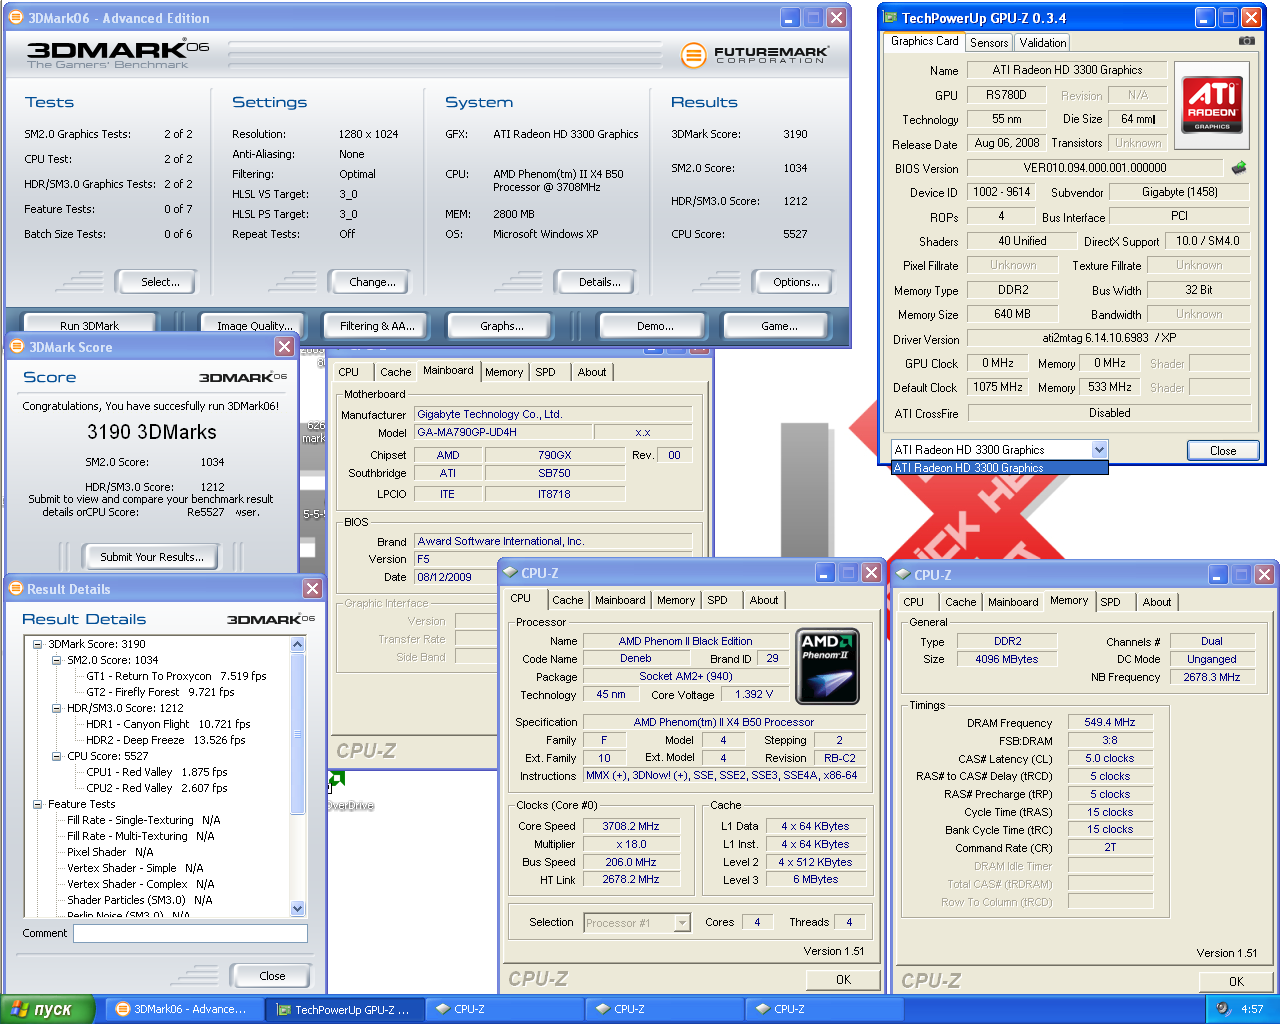Click the TechPowerUp GPU-Z taskbar button
Viewport: 1280px width, 1024px height.
click(x=345, y=1009)
